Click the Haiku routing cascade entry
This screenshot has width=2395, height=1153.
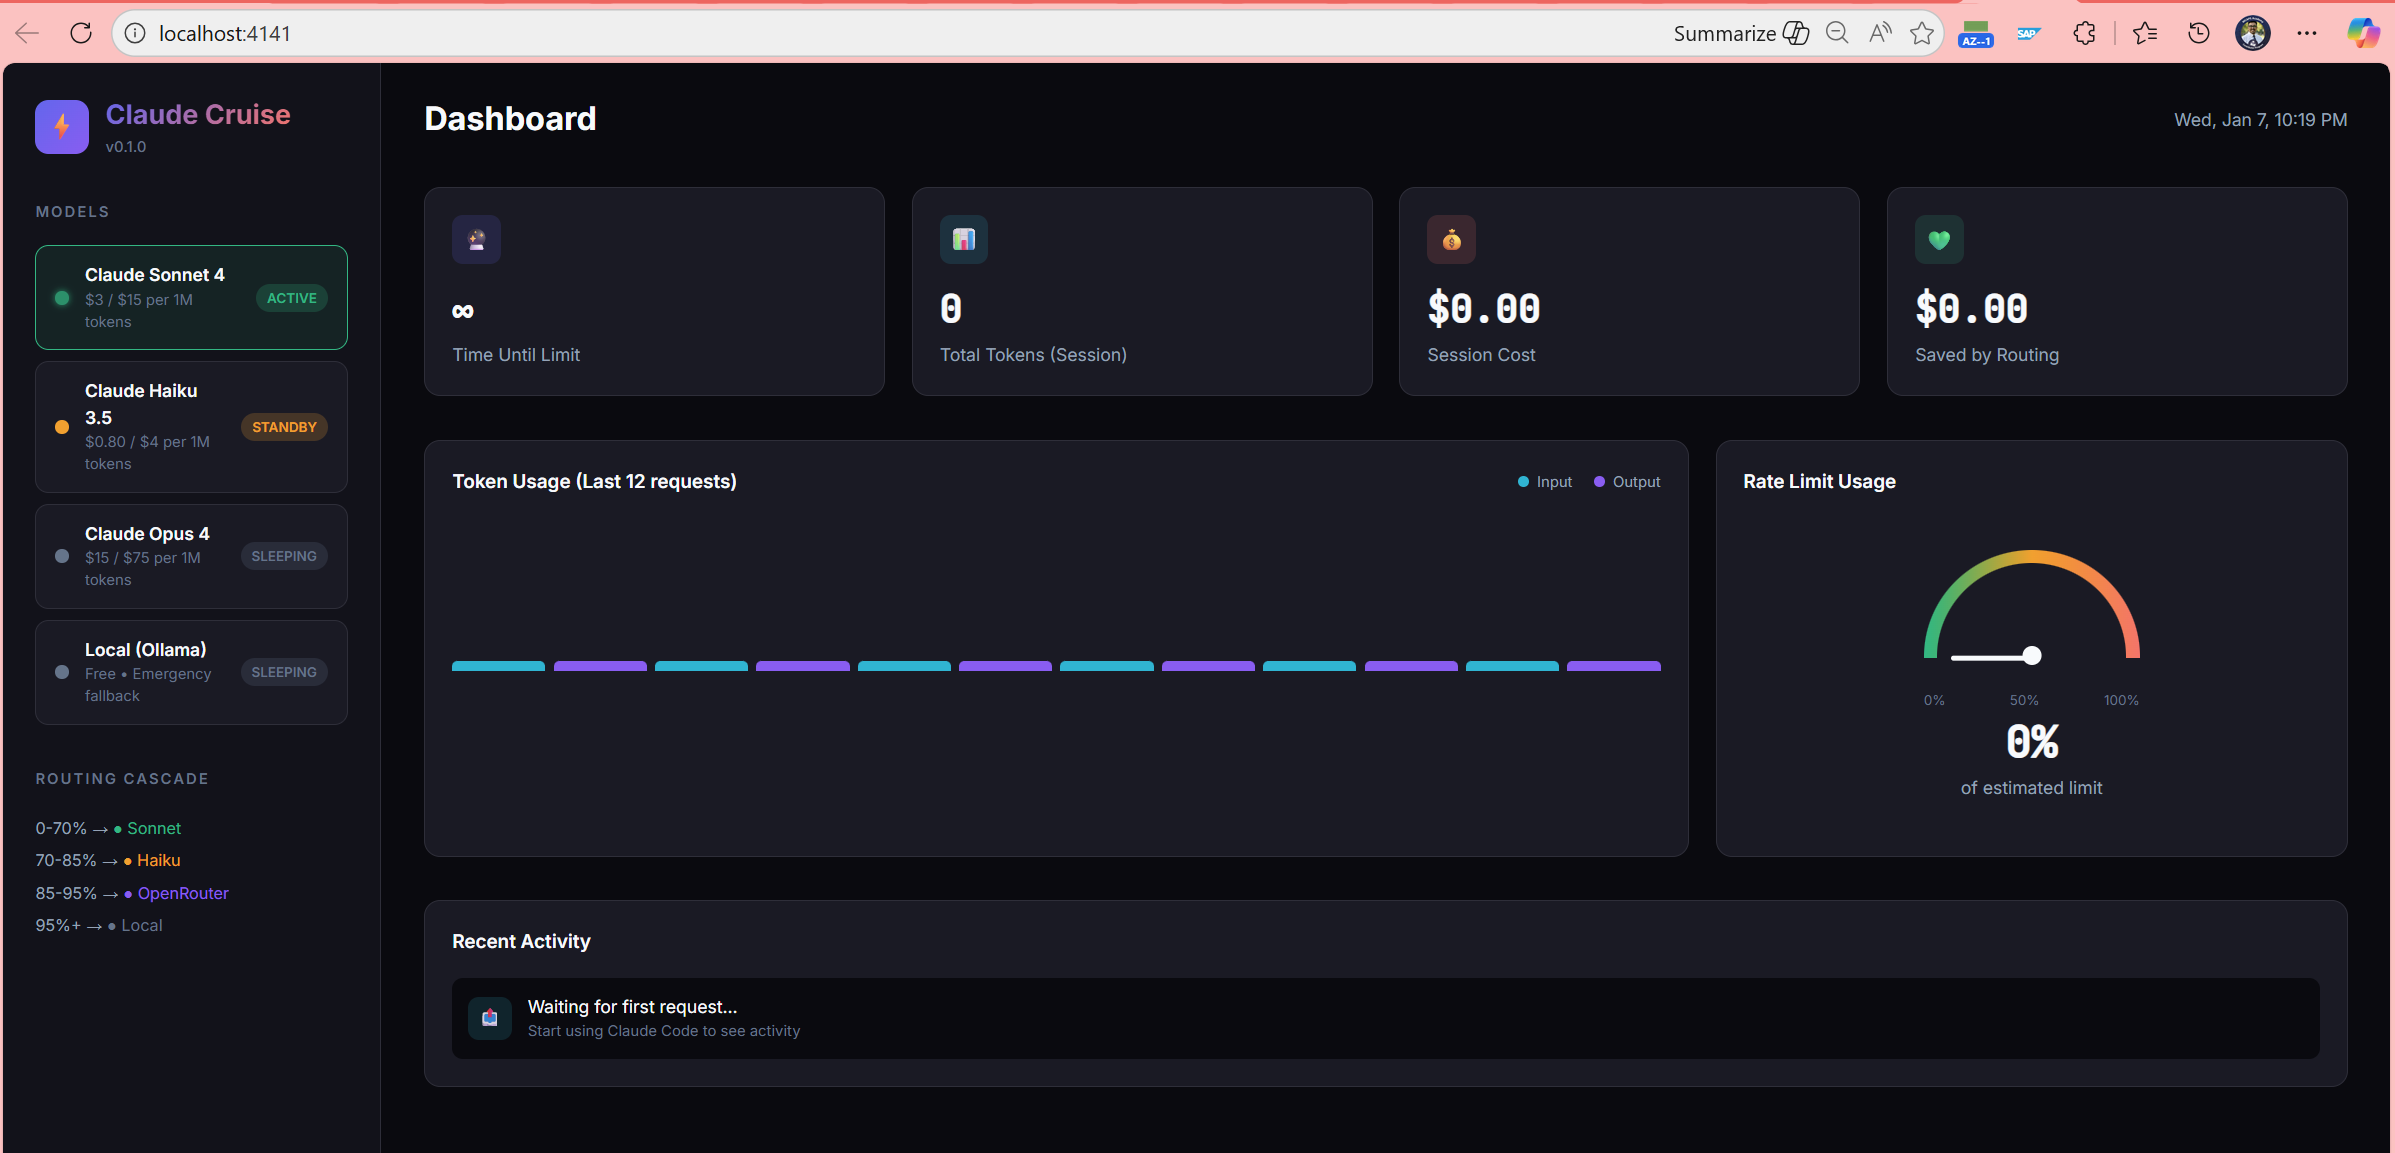pos(108,860)
